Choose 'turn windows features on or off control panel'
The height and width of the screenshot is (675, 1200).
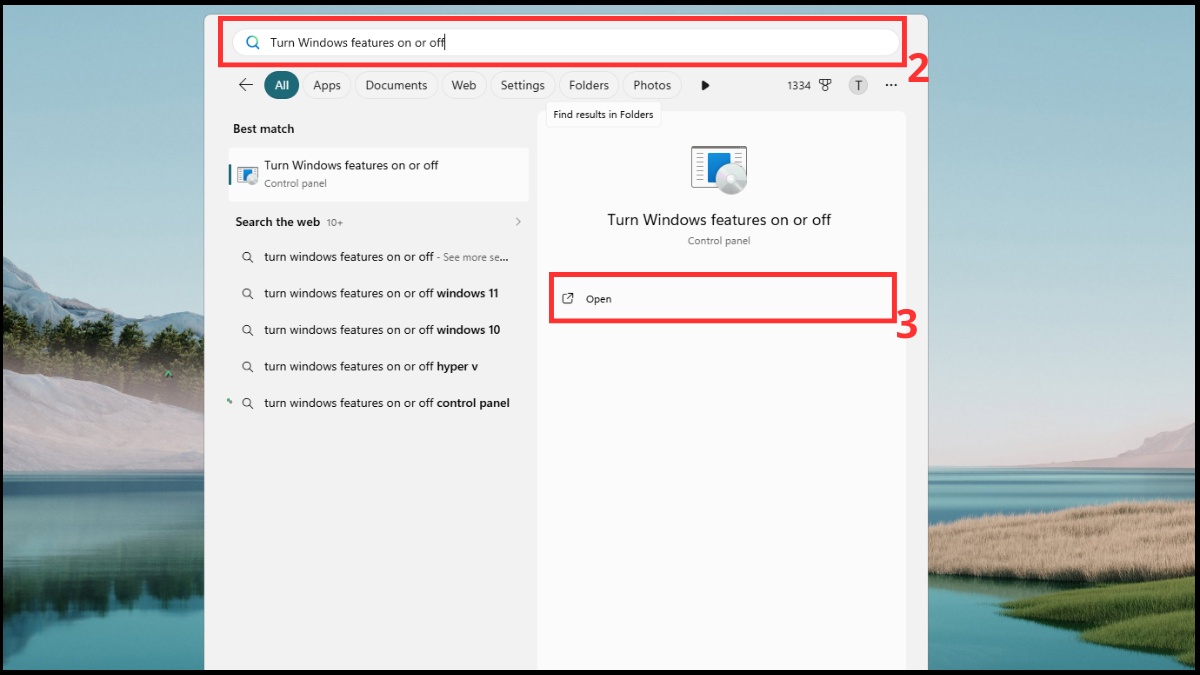(x=379, y=403)
